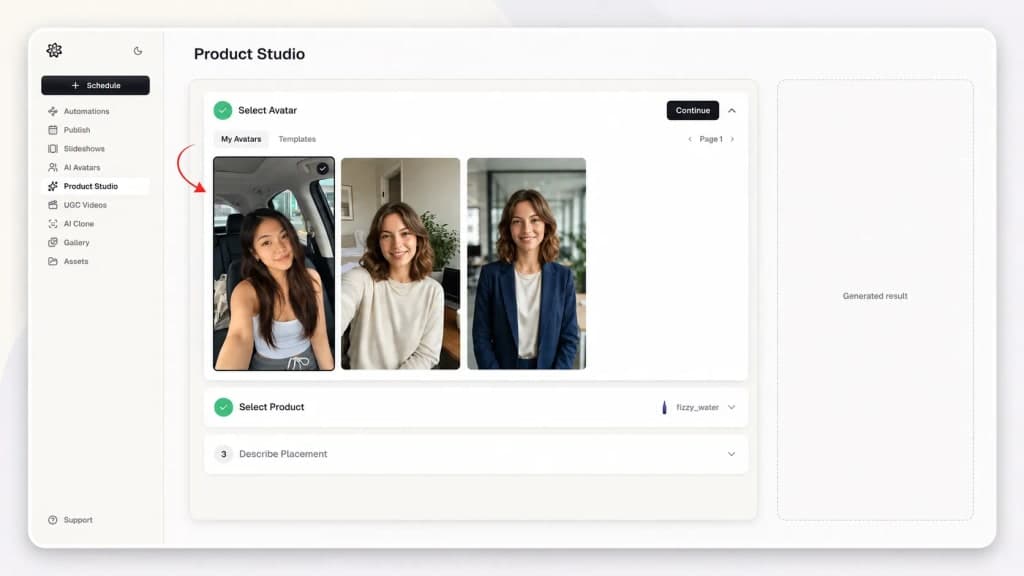
Task: Go to previous avatar page arrow
Action: pyautogui.click(x=690, y=139)
